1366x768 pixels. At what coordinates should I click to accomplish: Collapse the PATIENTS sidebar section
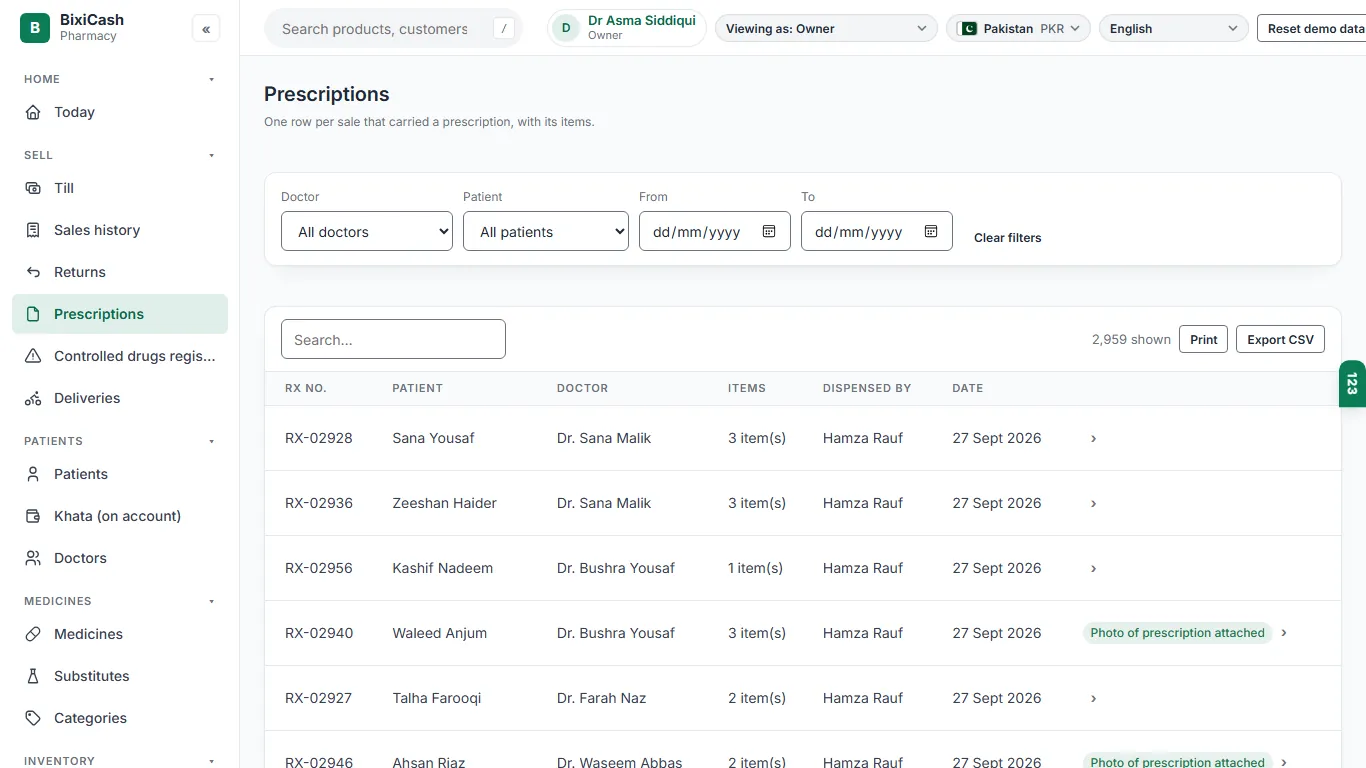[211, 441]
